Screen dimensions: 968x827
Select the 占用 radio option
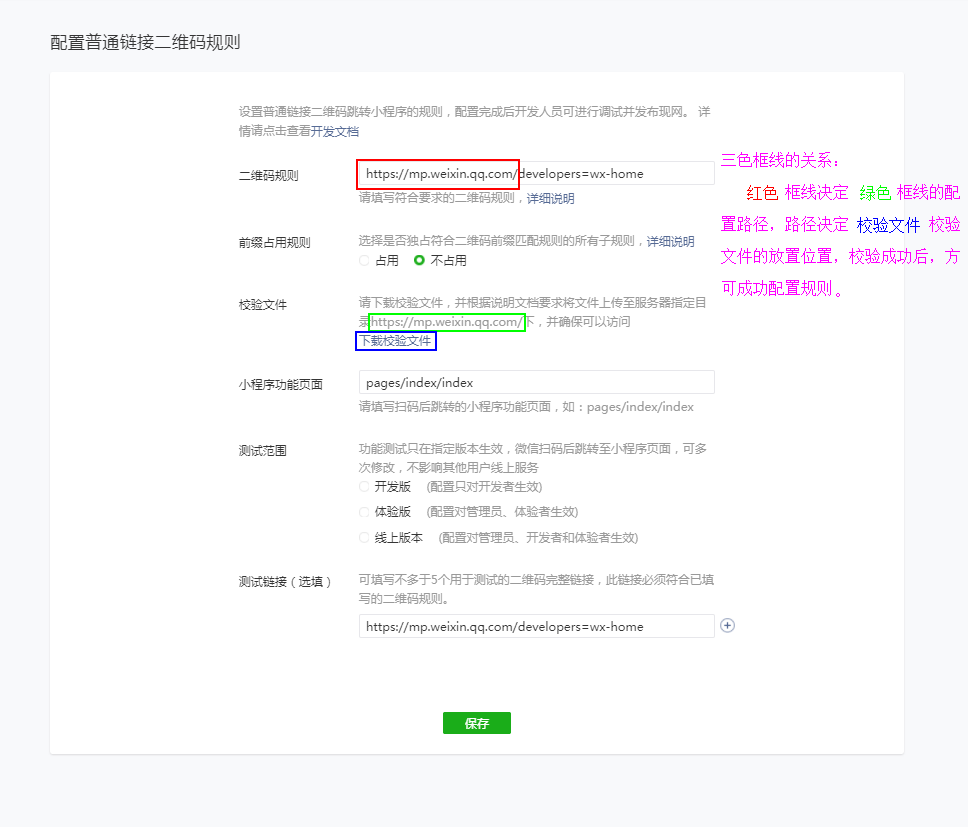click(363, 260)
